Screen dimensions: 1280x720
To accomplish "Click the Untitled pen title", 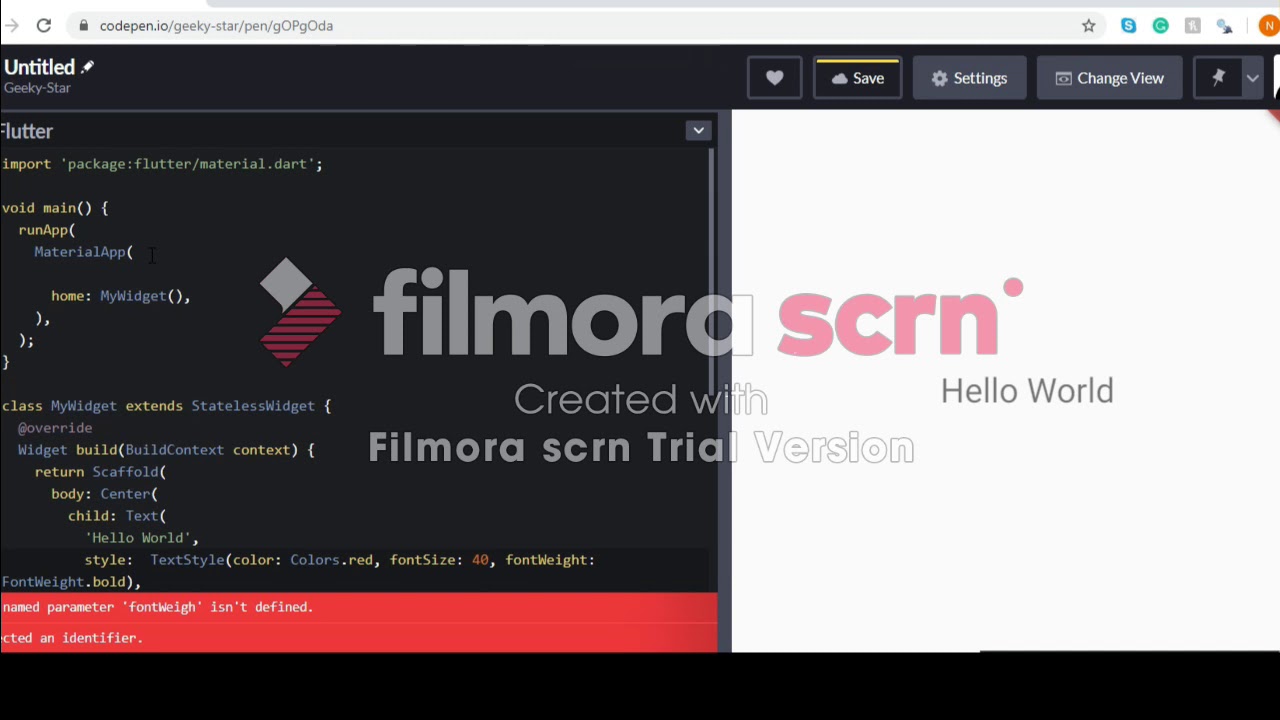I will 40,67.
